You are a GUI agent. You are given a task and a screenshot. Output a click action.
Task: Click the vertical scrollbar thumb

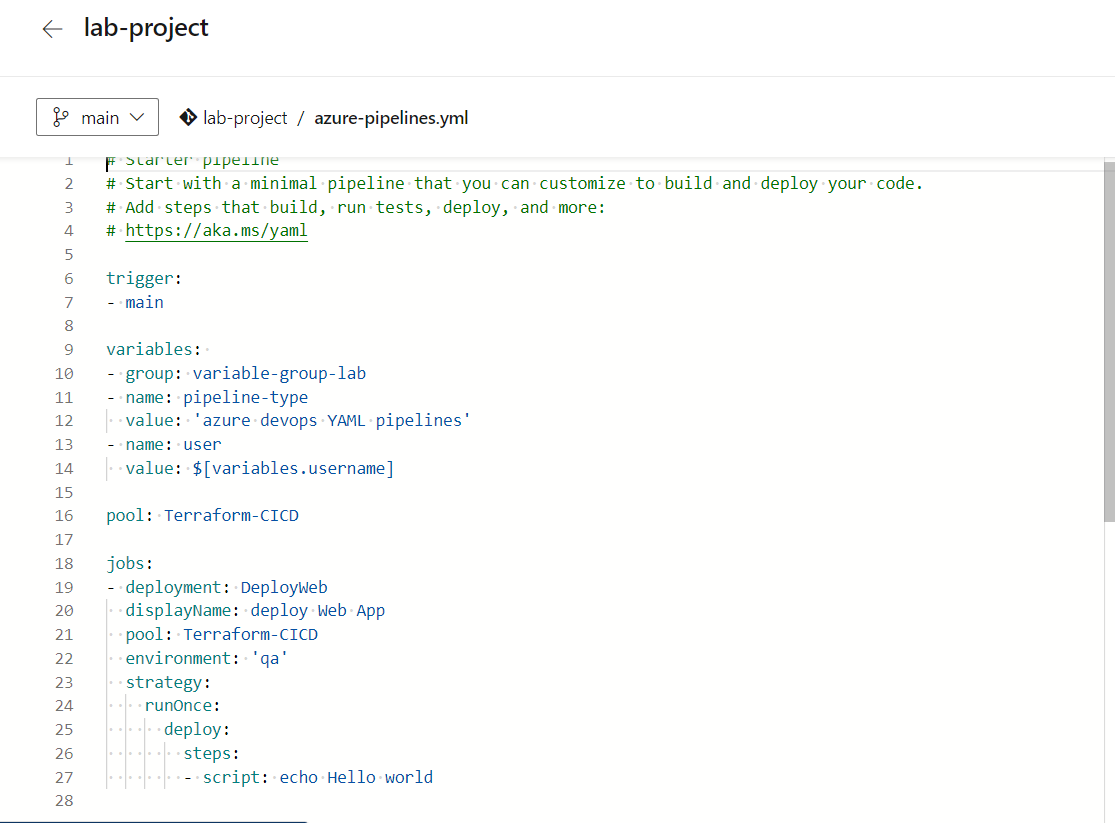coord(1109,341)
